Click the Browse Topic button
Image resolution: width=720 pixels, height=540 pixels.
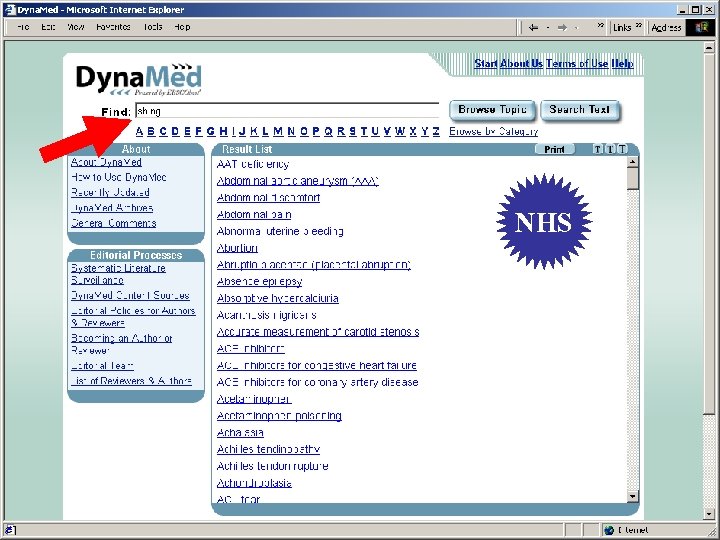tap(492, 110)
